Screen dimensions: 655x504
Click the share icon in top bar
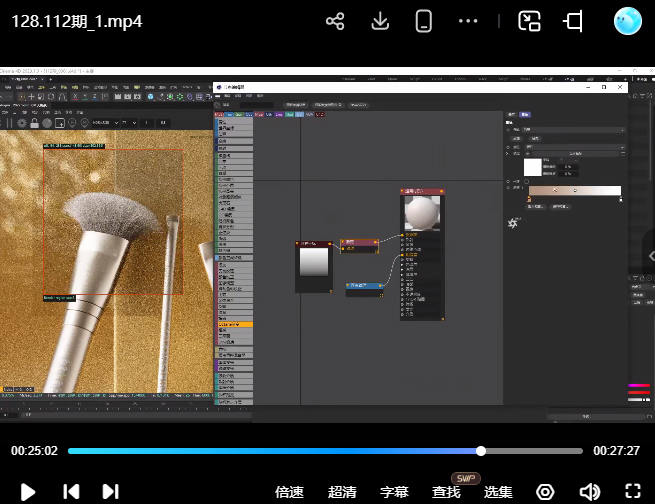coord(336,21)
